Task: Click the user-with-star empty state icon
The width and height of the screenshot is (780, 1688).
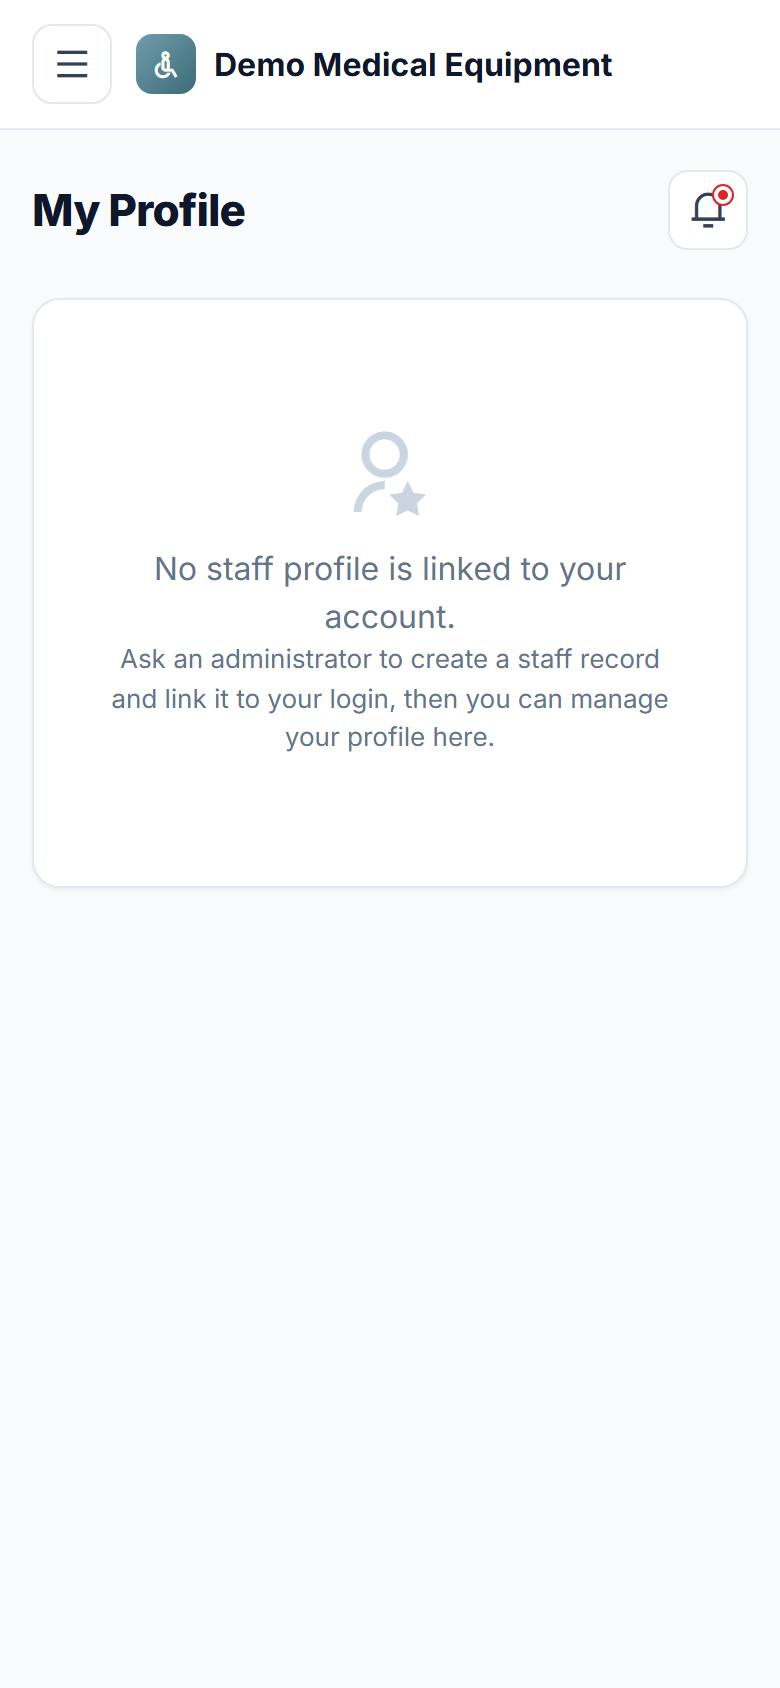Action: pos(390,473)
